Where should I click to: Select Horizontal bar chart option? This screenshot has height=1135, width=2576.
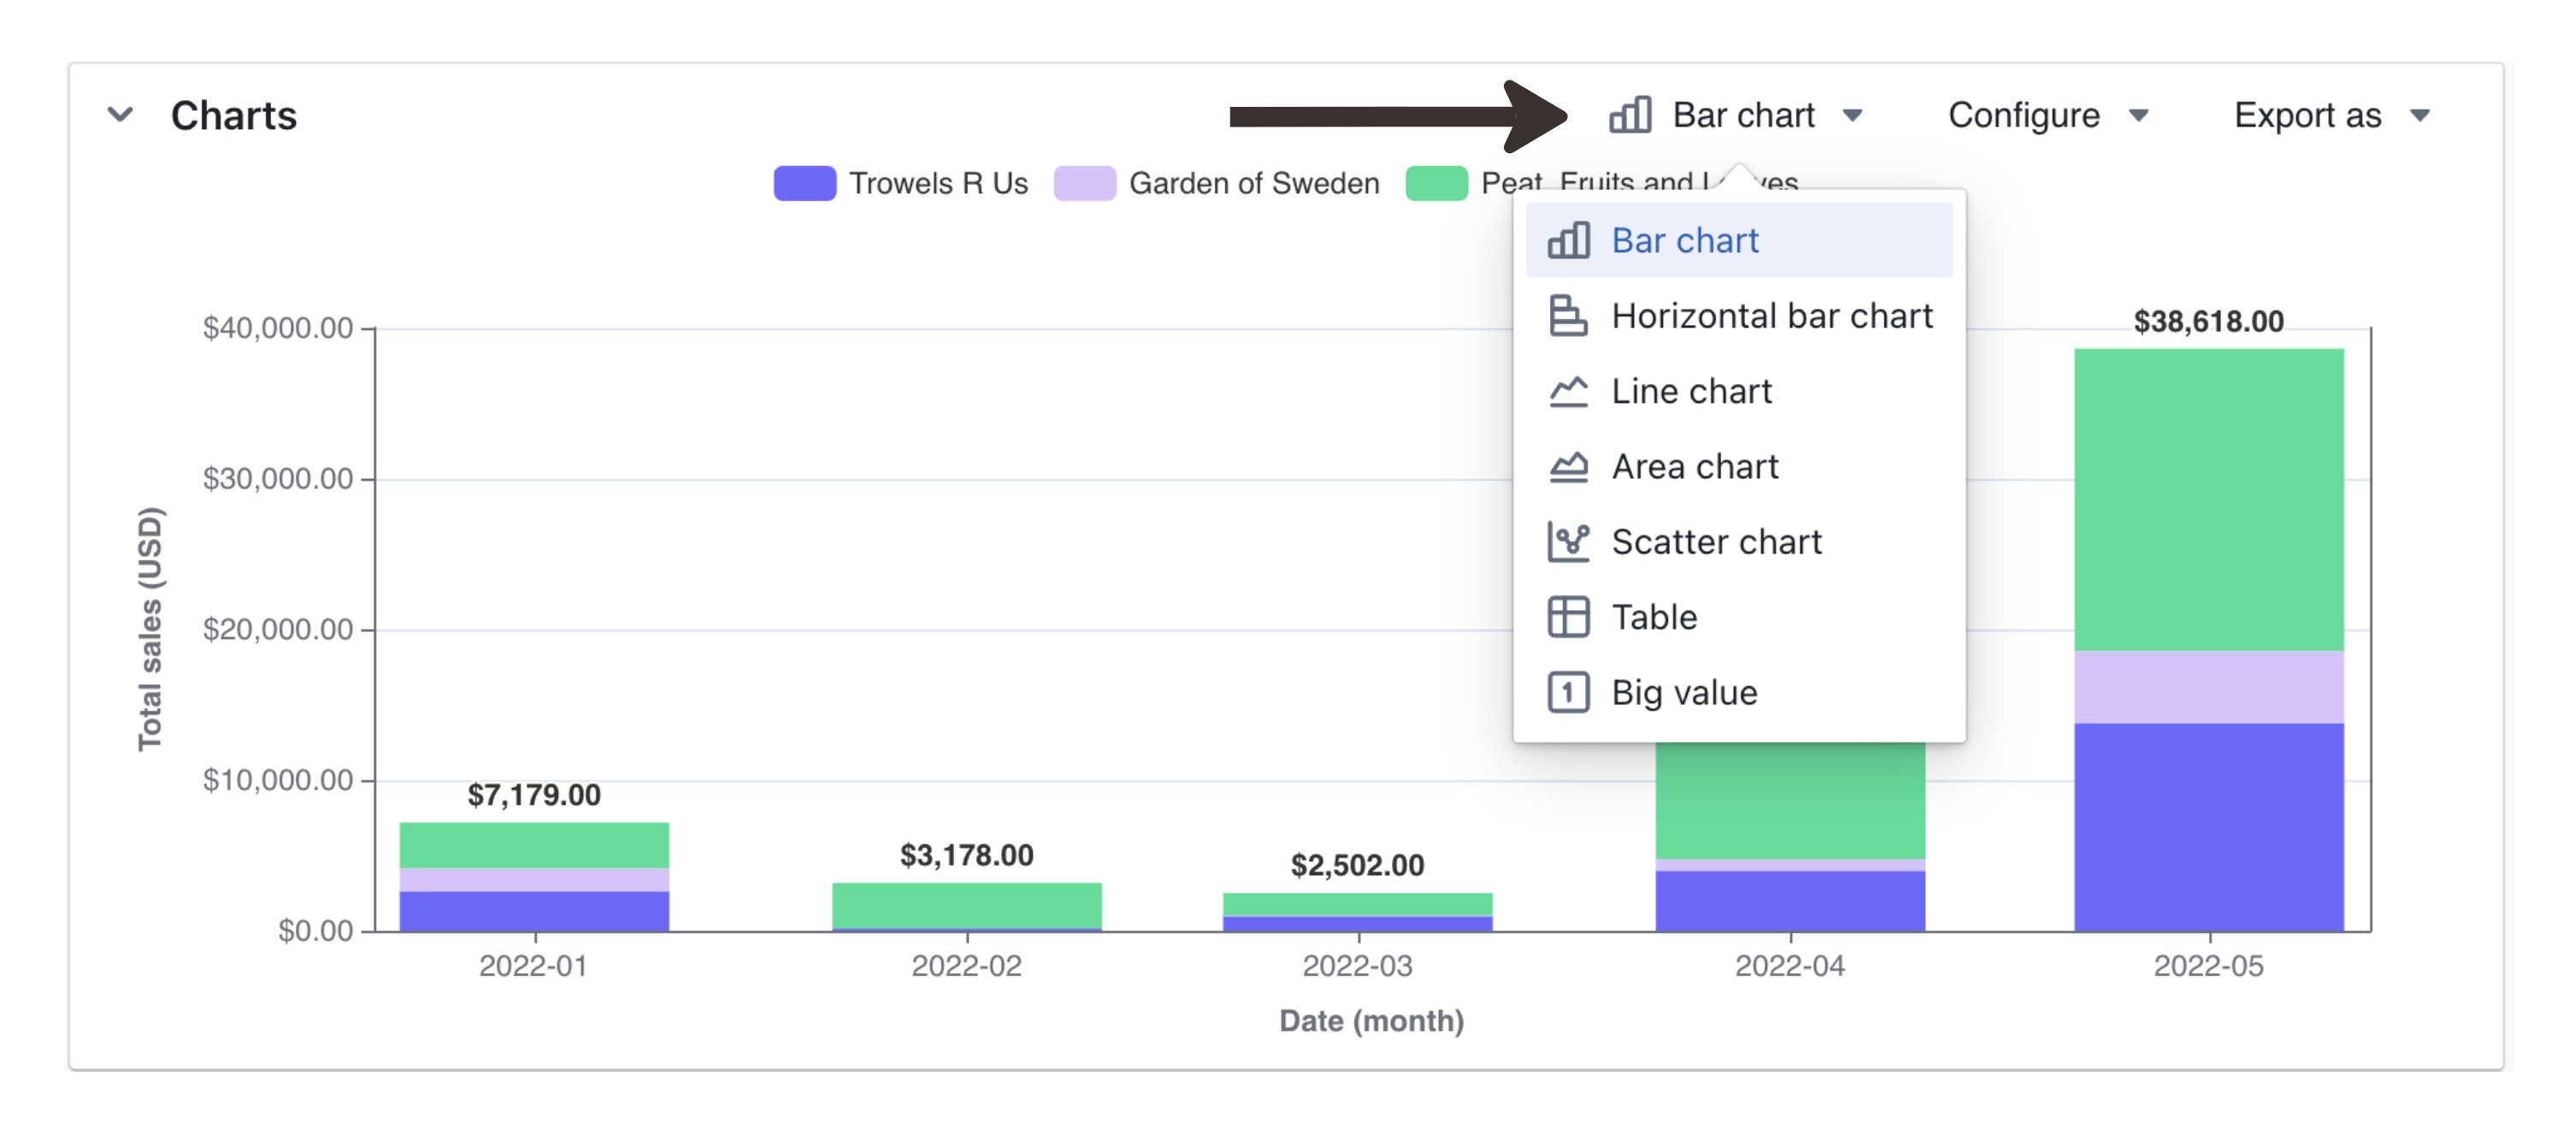(x=1739, y=316)
